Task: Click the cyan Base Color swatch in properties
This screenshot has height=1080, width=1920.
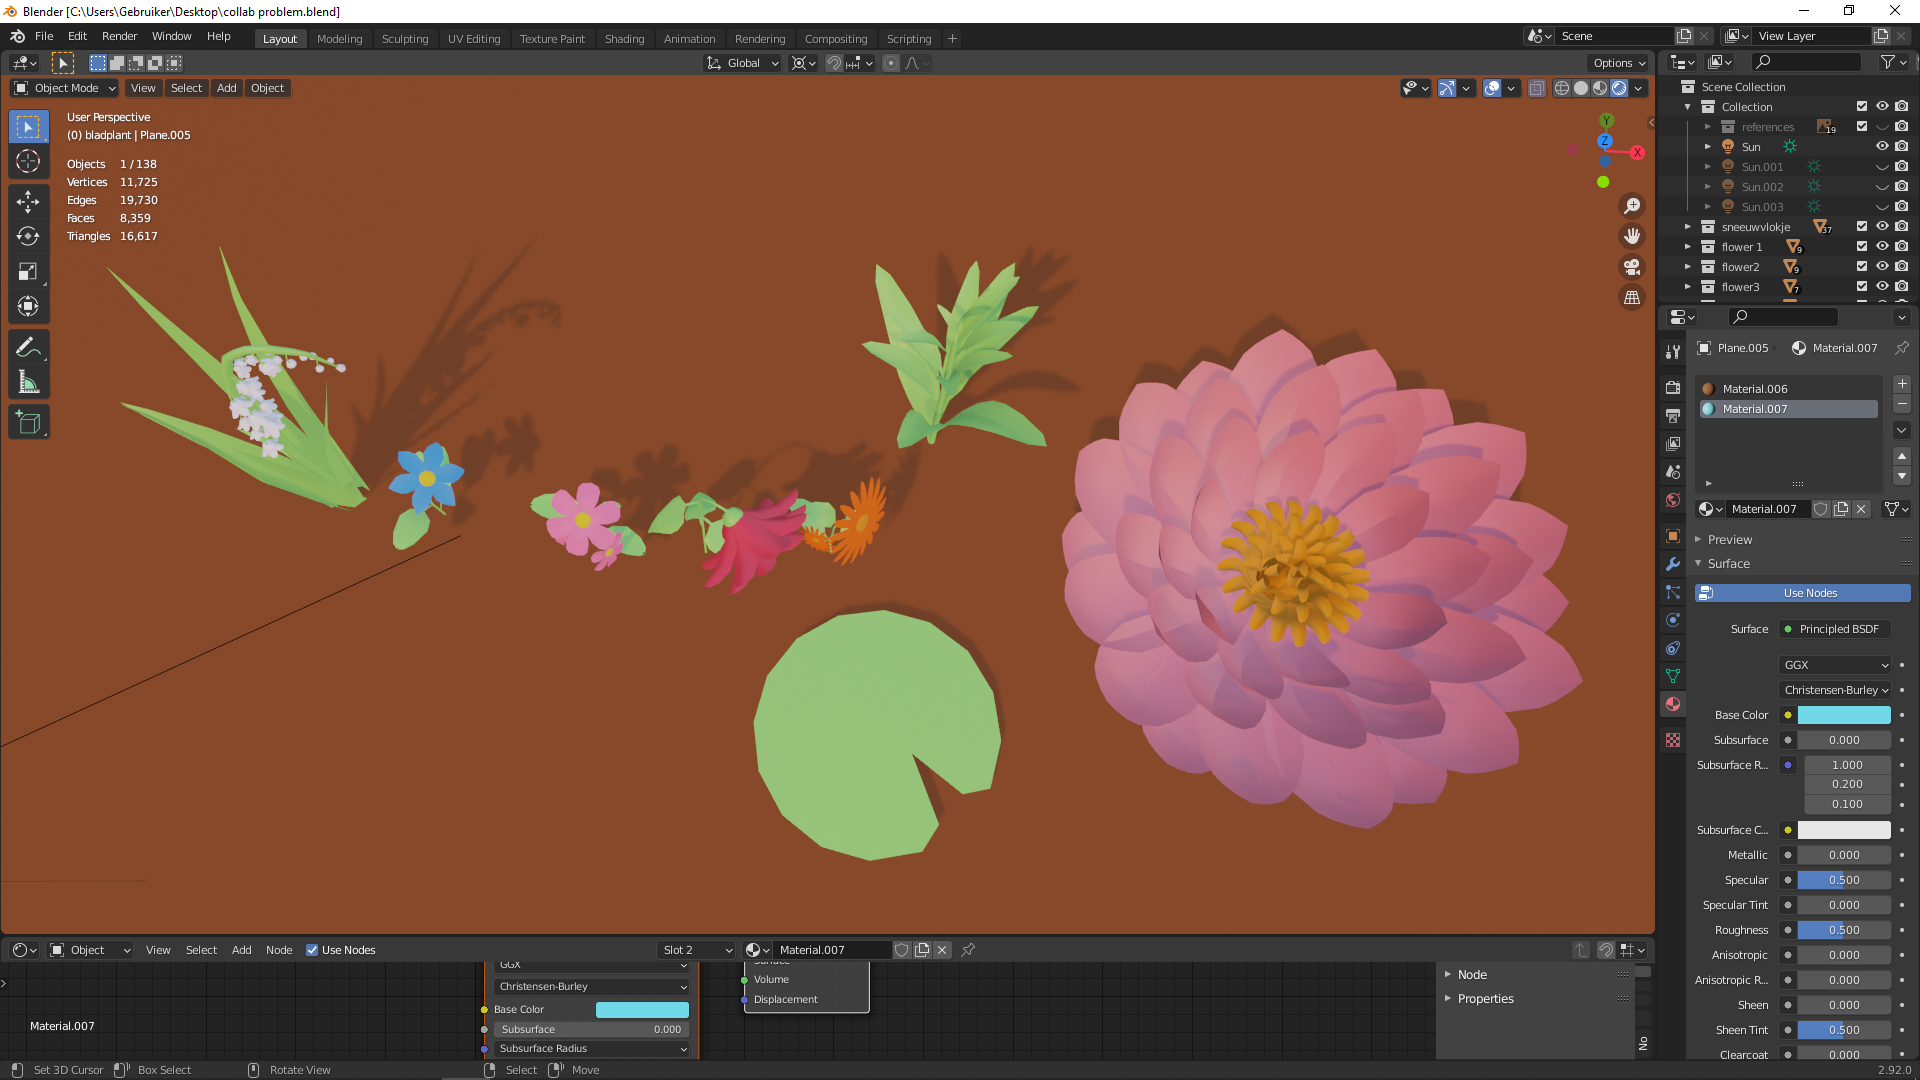Action: pos(1843,715)
